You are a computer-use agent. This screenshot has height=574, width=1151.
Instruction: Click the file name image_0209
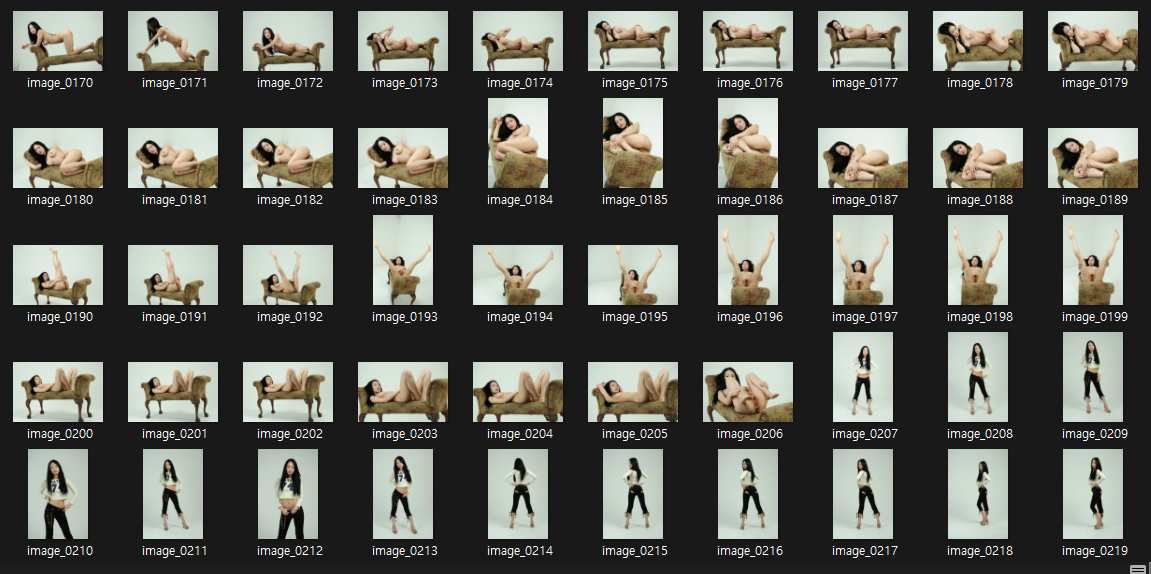[x=1094, y=434]
